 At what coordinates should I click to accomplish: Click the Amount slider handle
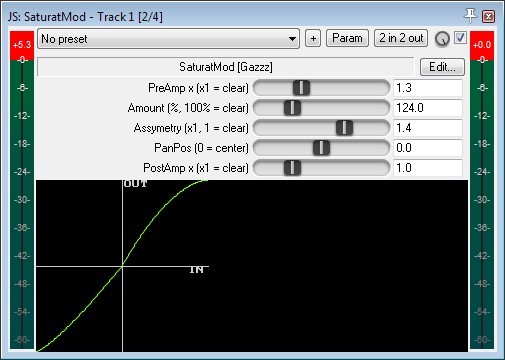coord(292,108)
